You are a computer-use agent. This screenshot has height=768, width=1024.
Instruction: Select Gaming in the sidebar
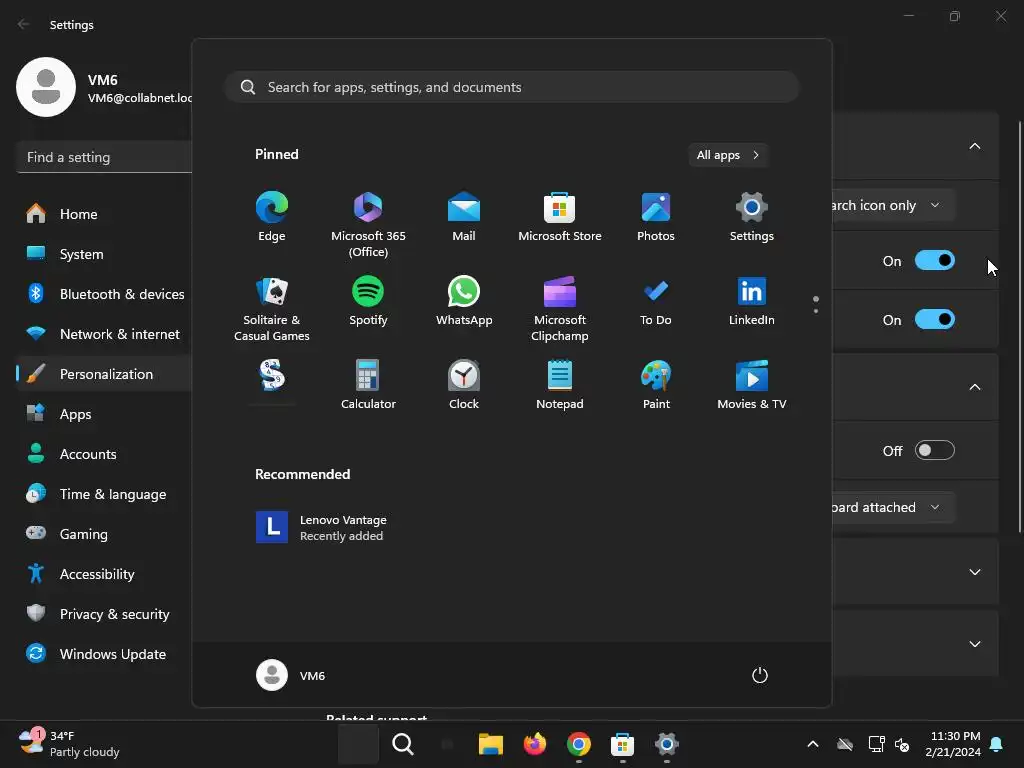[104, 534]
